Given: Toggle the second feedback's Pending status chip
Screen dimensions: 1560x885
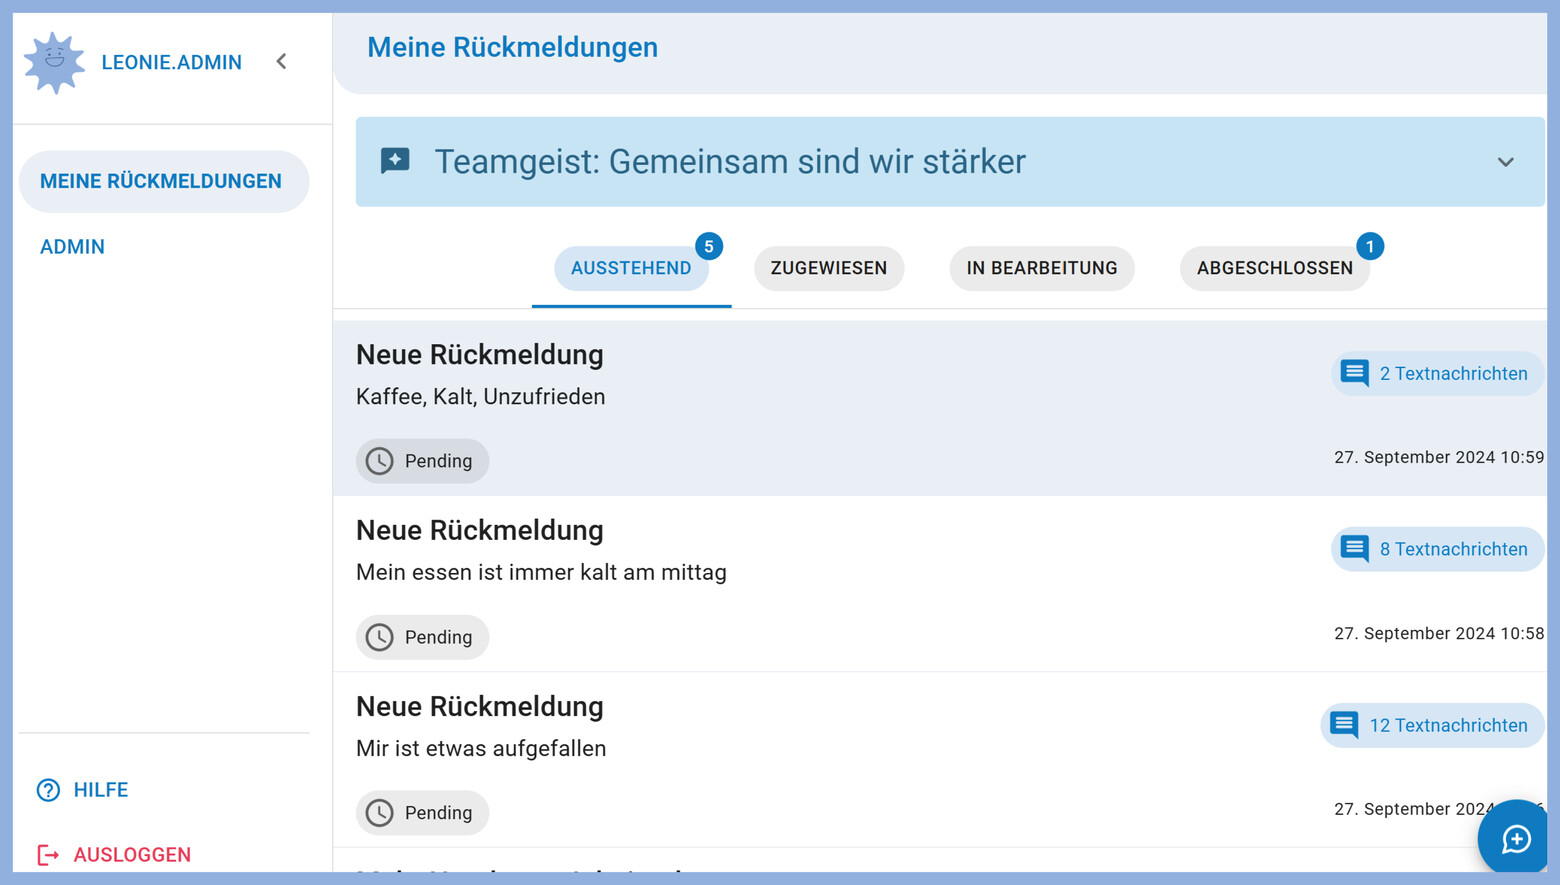Looking at the screenshot, I should [422, 637].
